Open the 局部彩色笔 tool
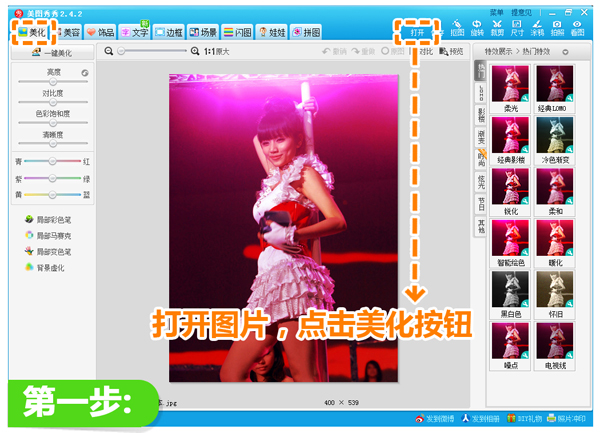The height and width of the screenshot is (433, 600). 52,219
